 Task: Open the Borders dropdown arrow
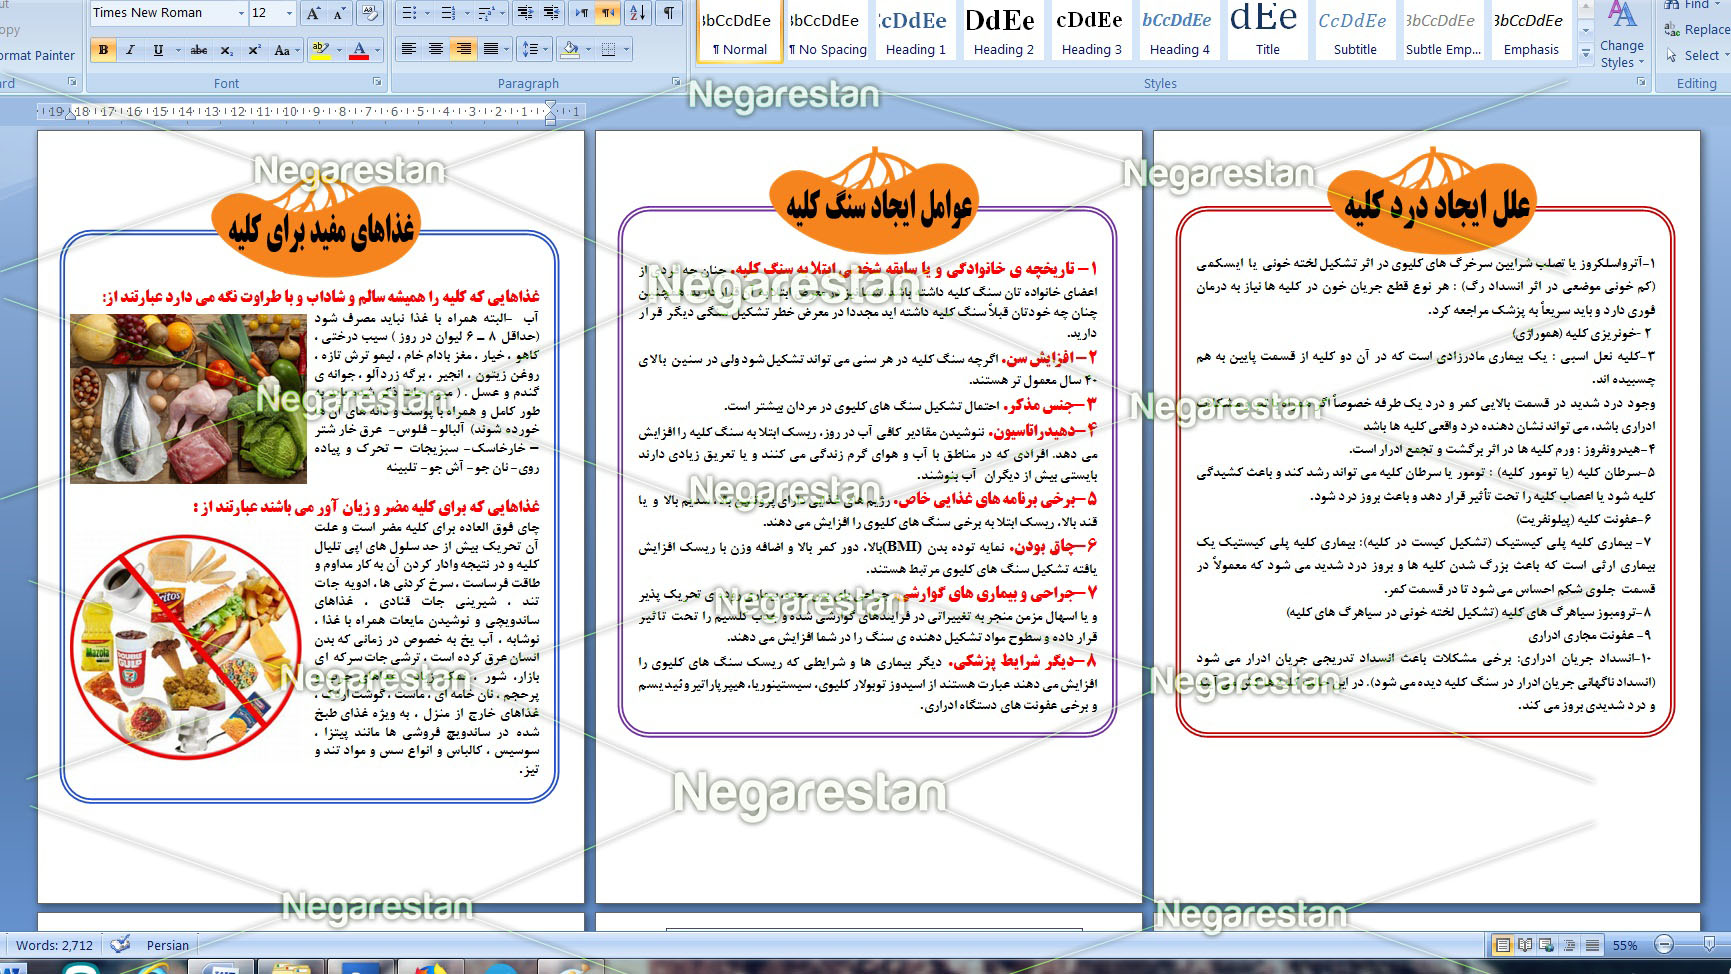pyautogui.click(x=626, y=49)
